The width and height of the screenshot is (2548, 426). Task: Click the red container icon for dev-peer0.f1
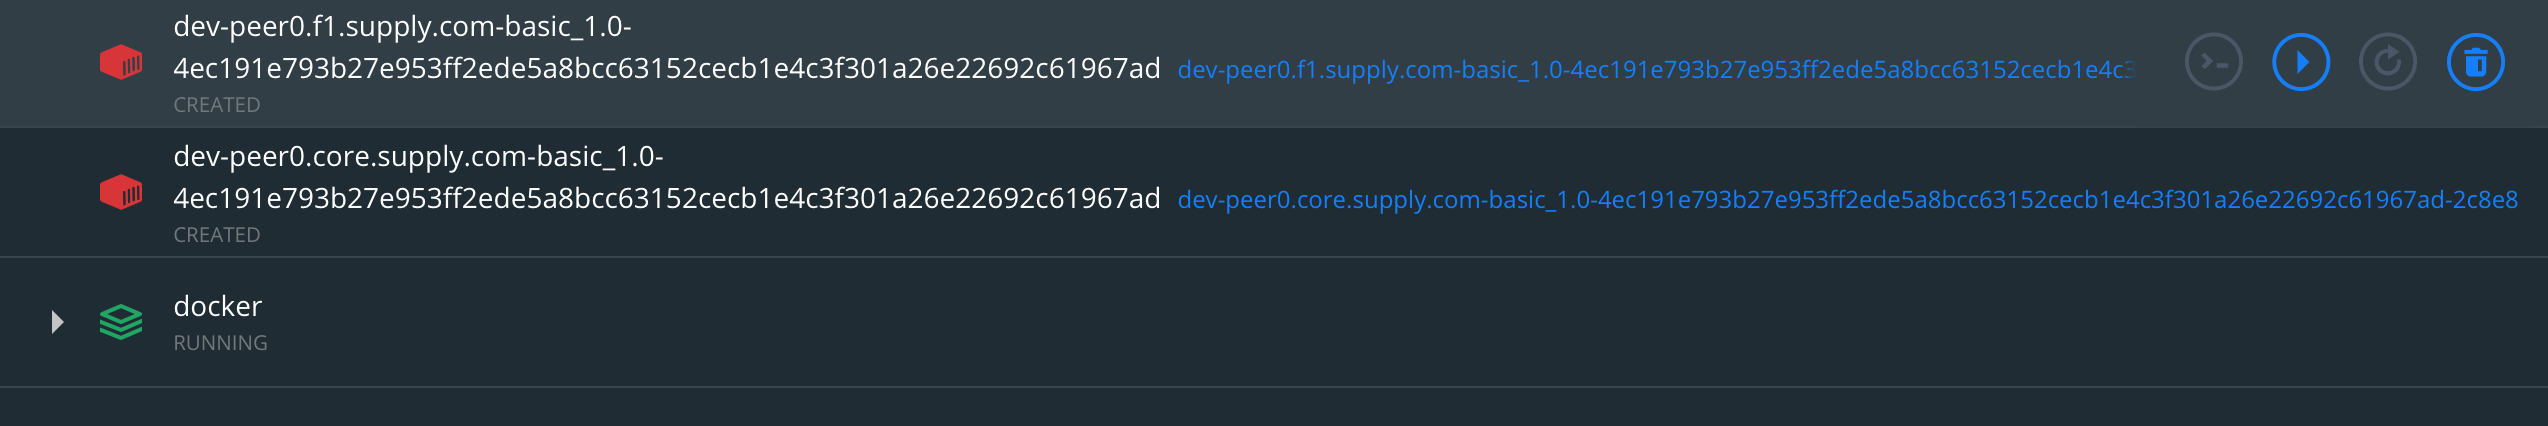121,63
